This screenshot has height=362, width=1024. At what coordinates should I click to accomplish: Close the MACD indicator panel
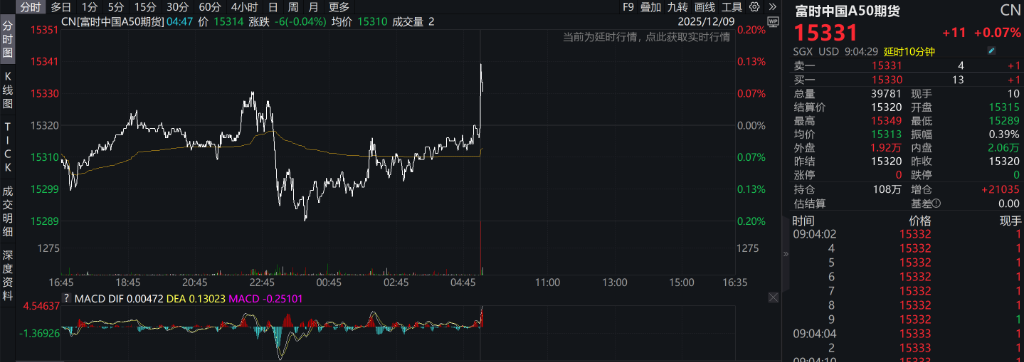(x=773, y=298)
